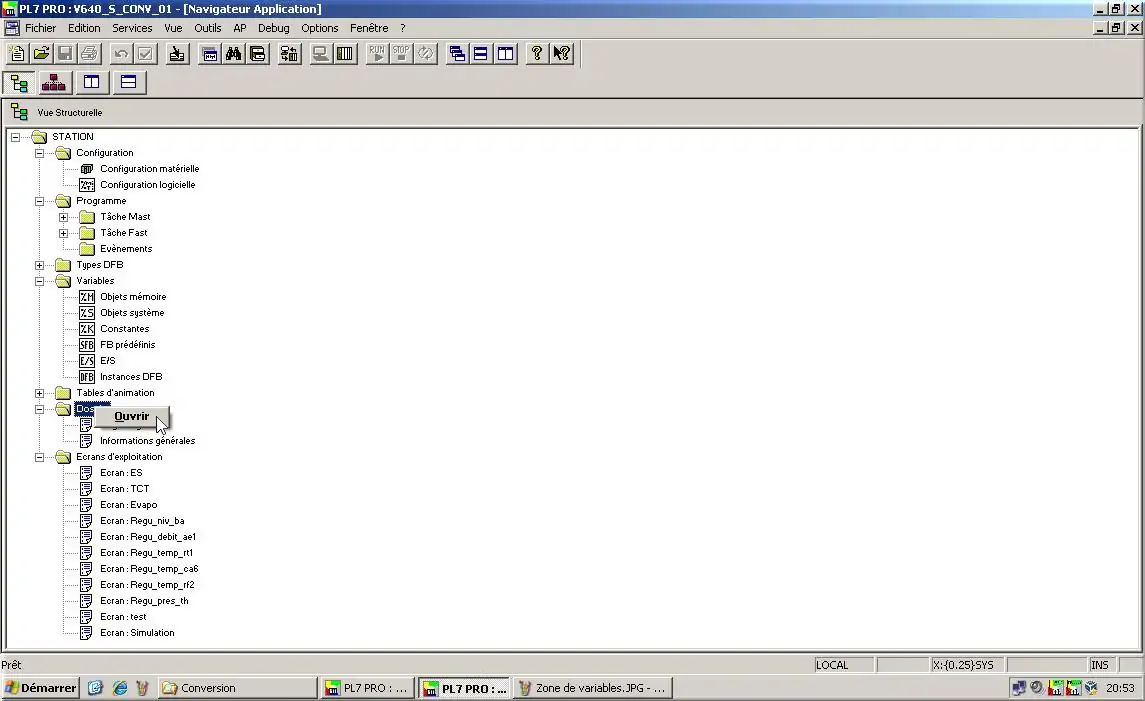Expand the Tâche Mast folder
Viewport: 1145px width, 701px height.
[64, 218]
